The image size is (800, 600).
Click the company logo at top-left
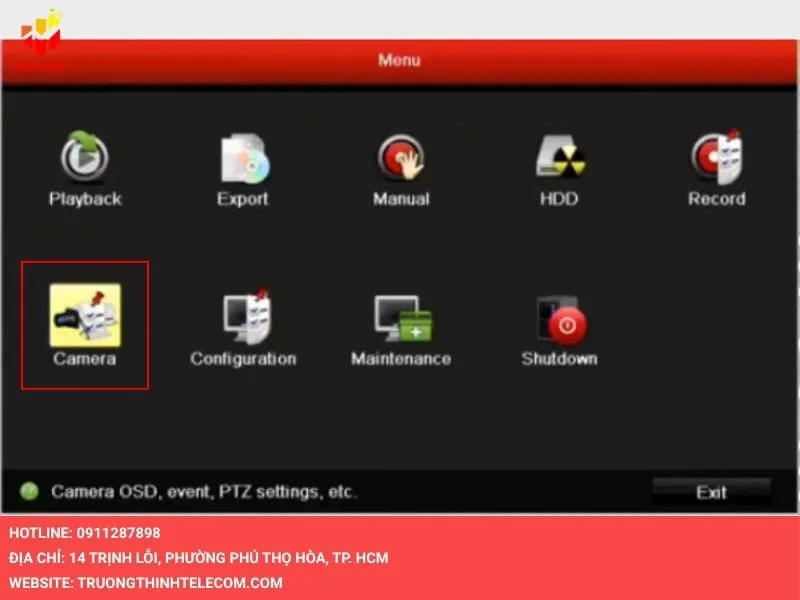(x=42, y=33)
